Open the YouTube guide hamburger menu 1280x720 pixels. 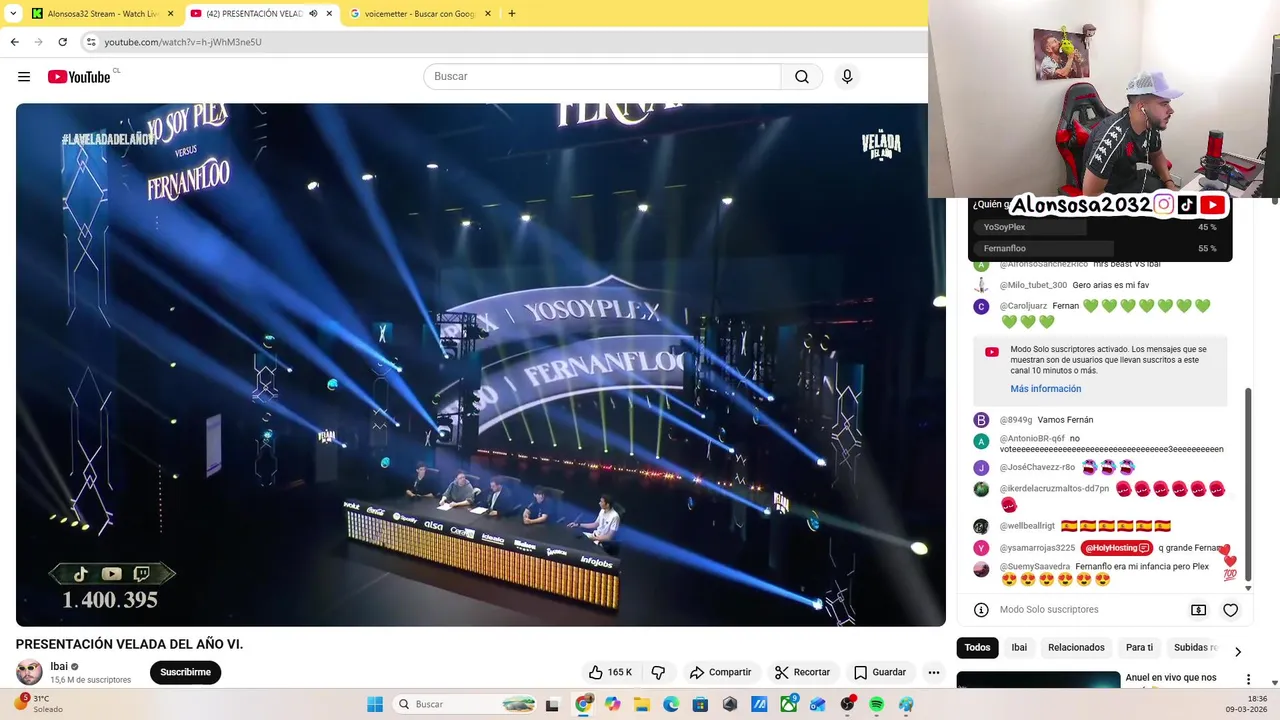pyautogui.click(x=24, y=77)
